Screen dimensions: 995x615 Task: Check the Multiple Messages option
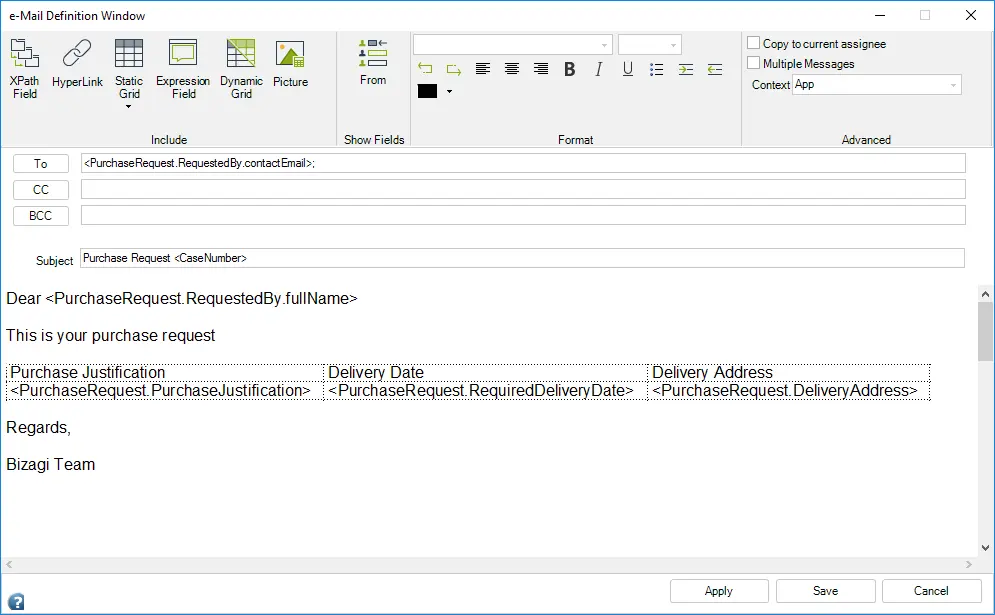[753, 63]
